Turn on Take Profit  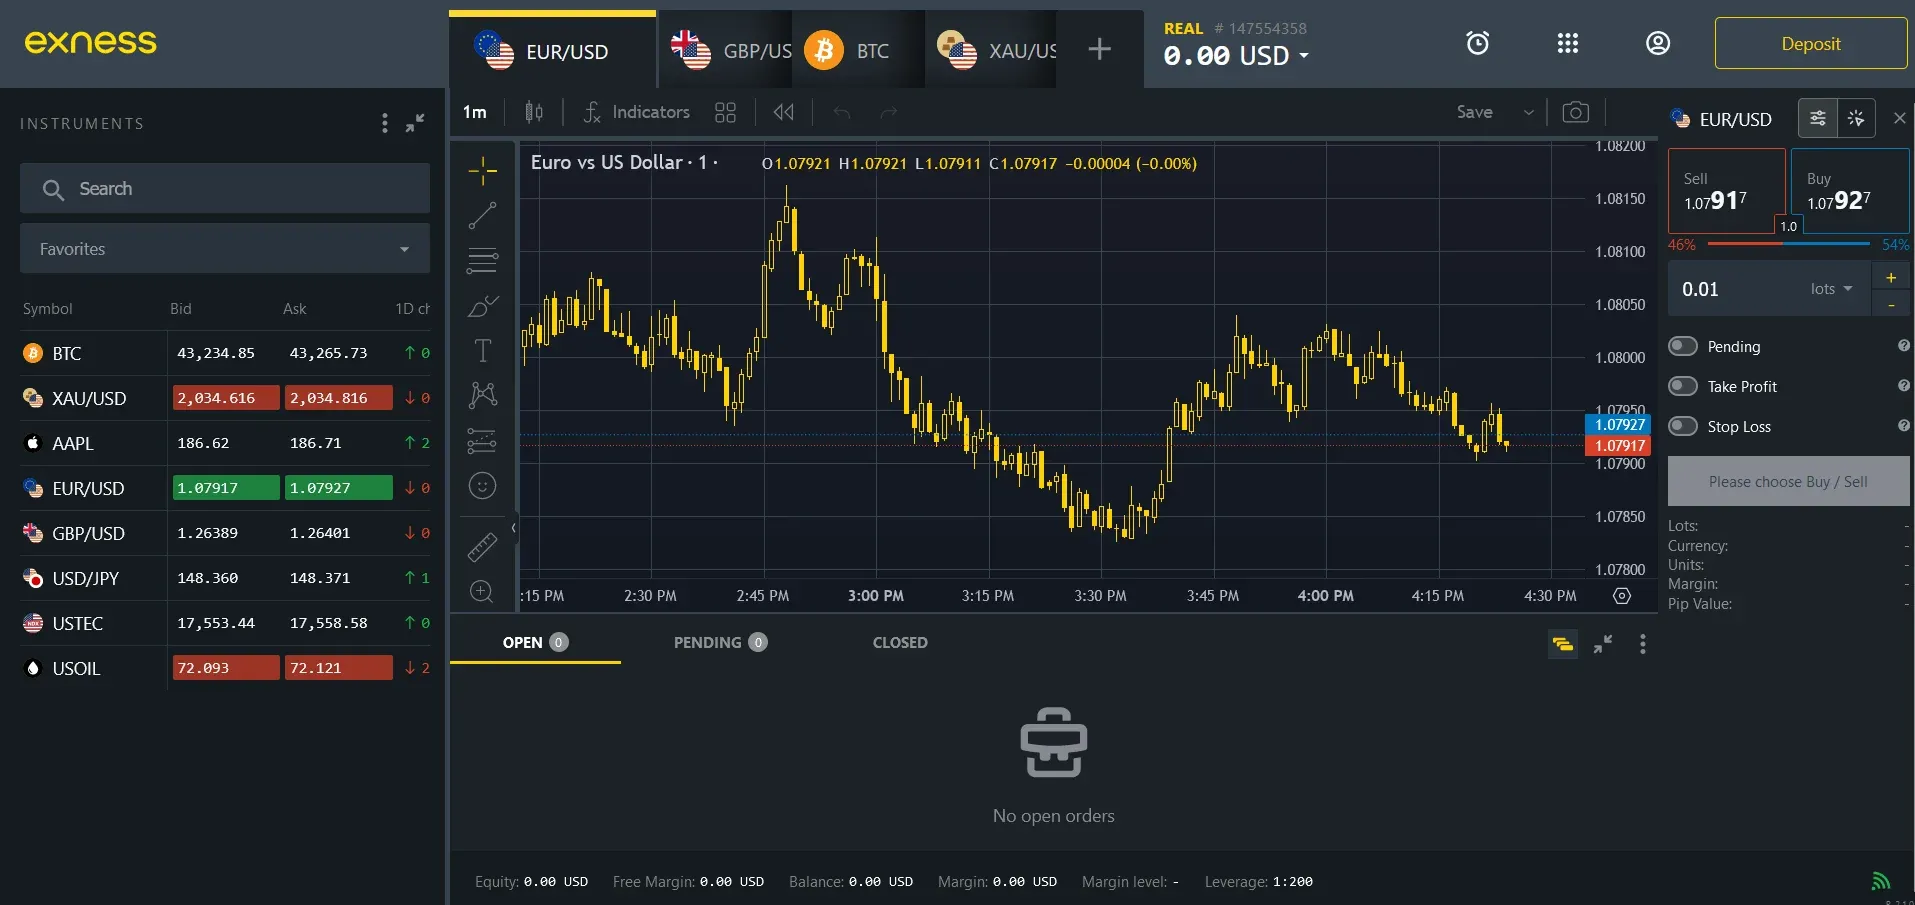pyautogui.click(x=1684, y=386)
